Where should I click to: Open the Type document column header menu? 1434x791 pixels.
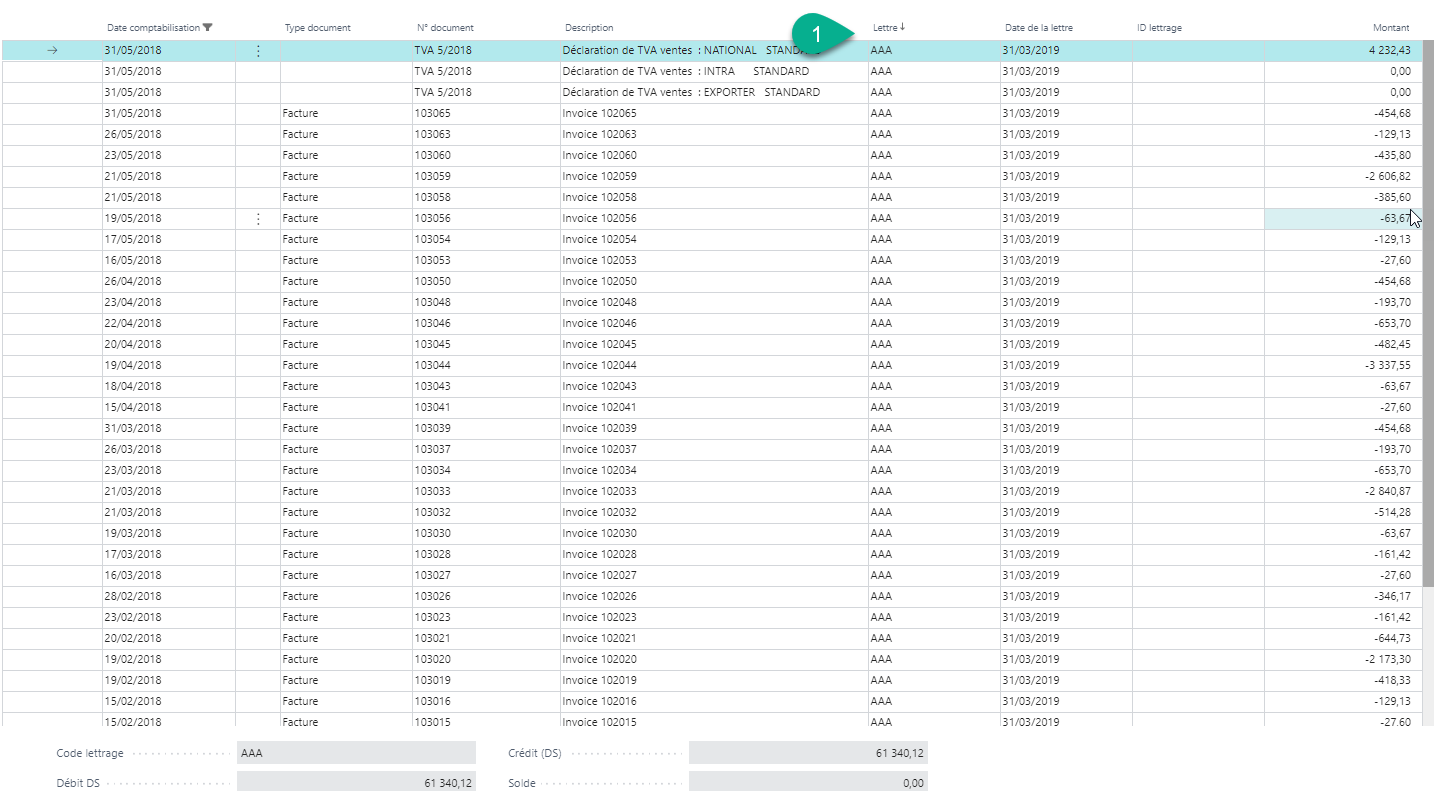coord(317,28)
